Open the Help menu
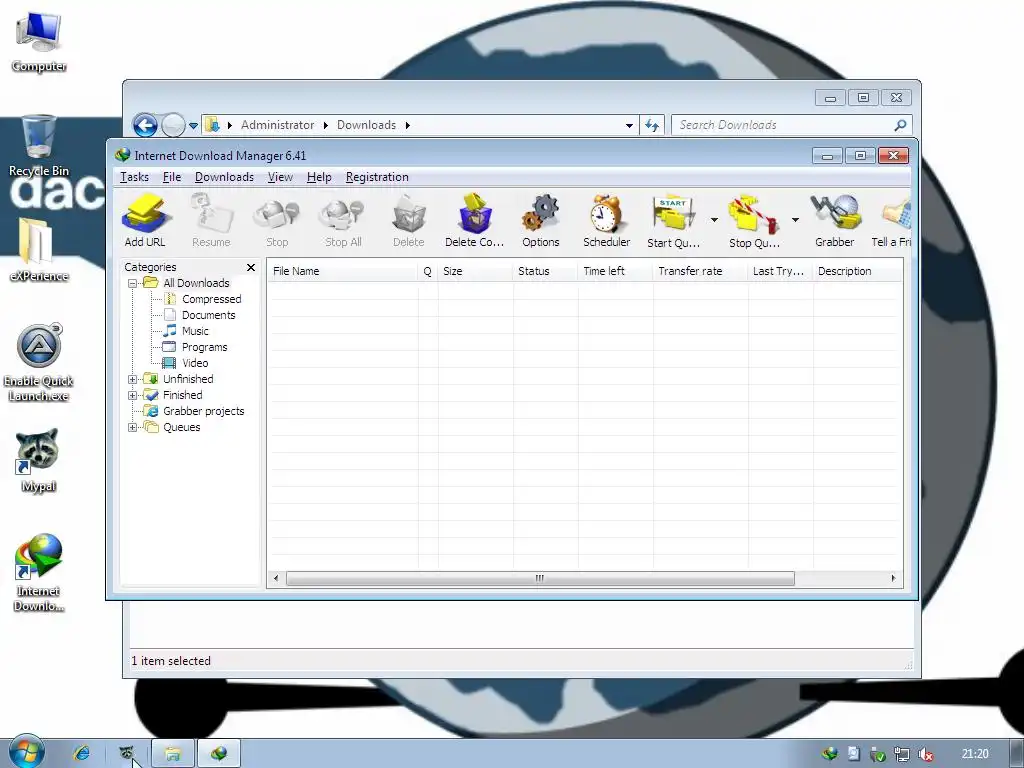 tap(319, 177)
